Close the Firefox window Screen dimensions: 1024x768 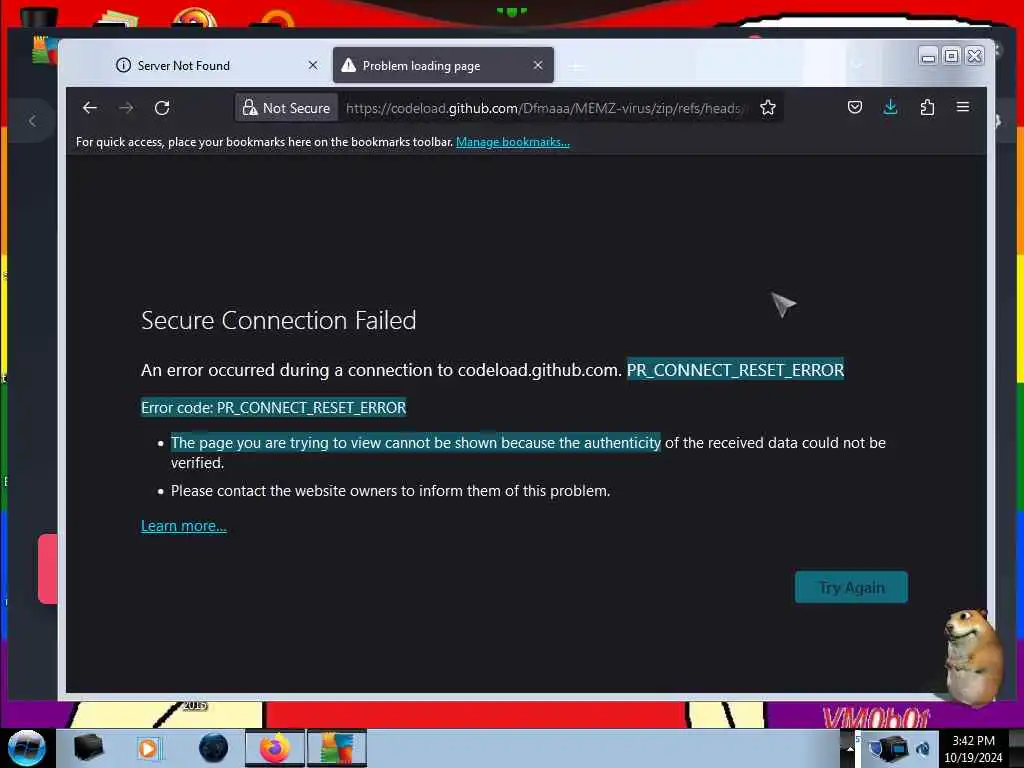click(974, 57)
